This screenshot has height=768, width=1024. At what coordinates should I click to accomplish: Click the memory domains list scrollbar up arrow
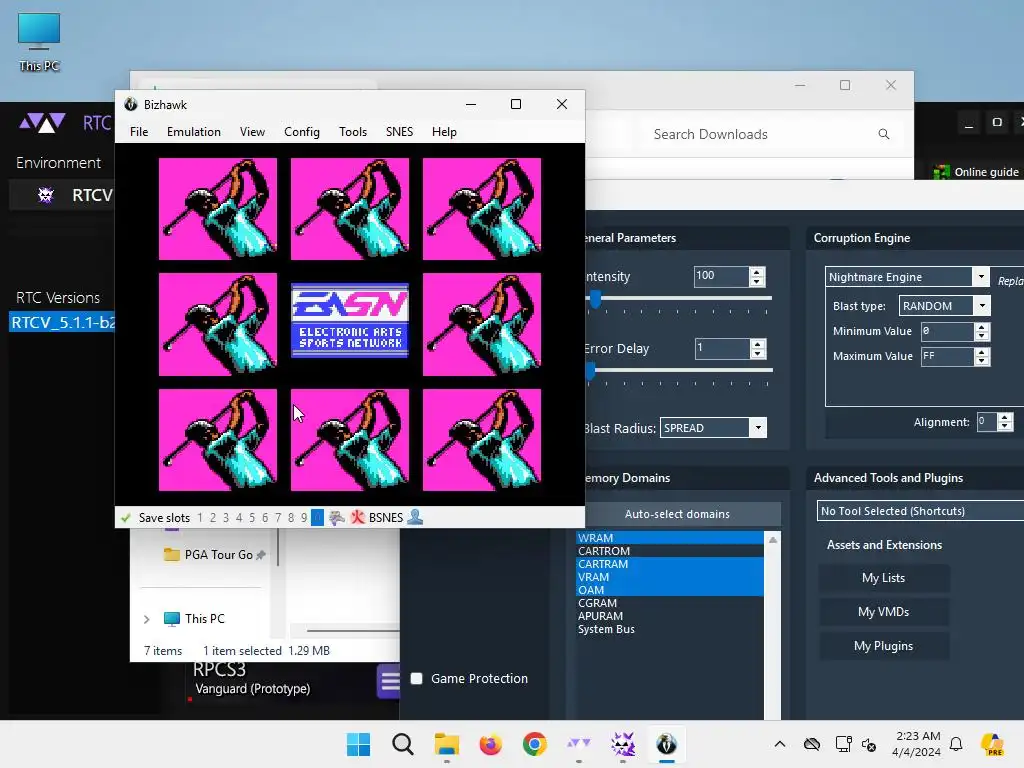pyautogui.click(x=773, y=539)
